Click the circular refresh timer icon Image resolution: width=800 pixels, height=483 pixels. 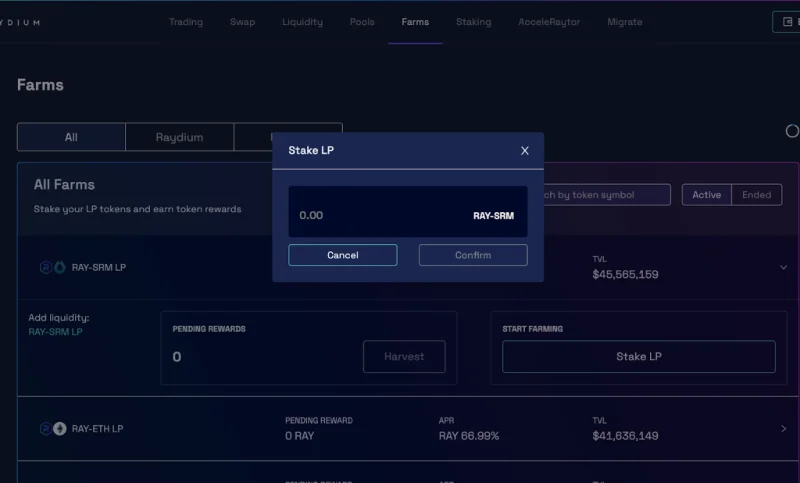click(792, 131)
